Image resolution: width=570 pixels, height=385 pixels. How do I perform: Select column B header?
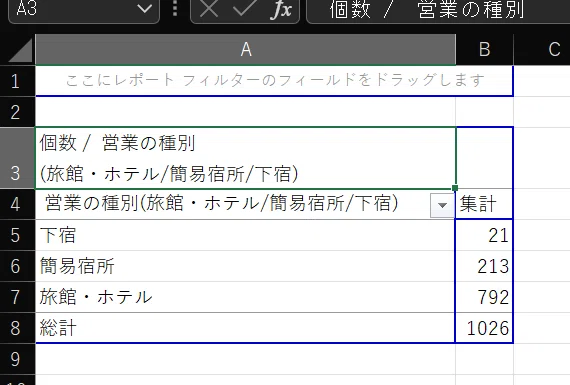(484, 50)
